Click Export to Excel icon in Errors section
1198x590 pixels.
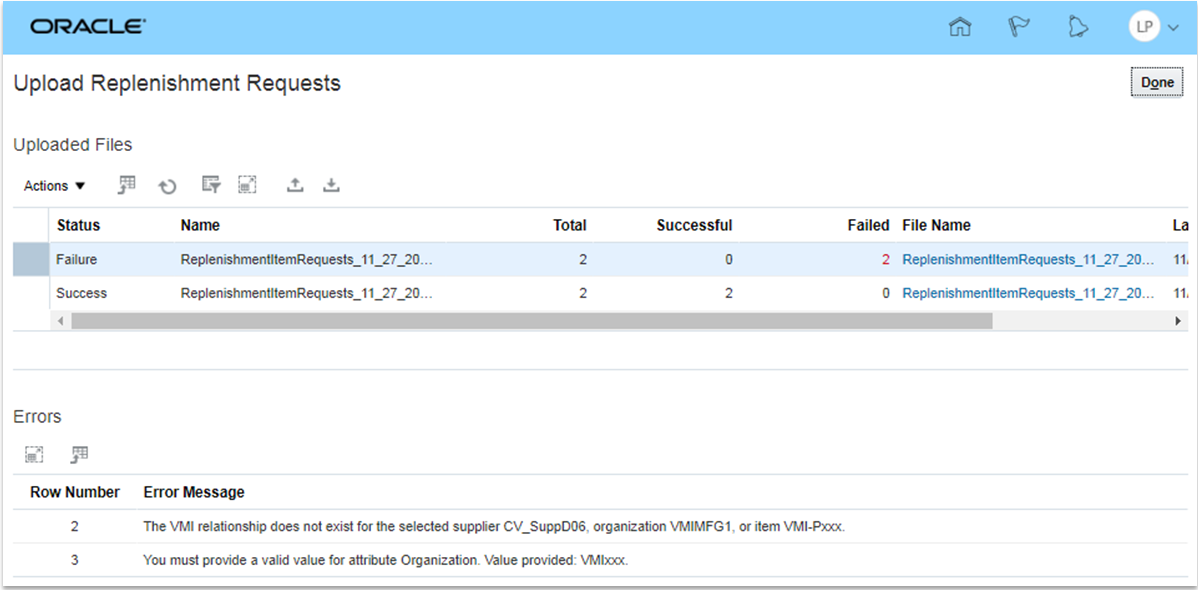(79, 455)
